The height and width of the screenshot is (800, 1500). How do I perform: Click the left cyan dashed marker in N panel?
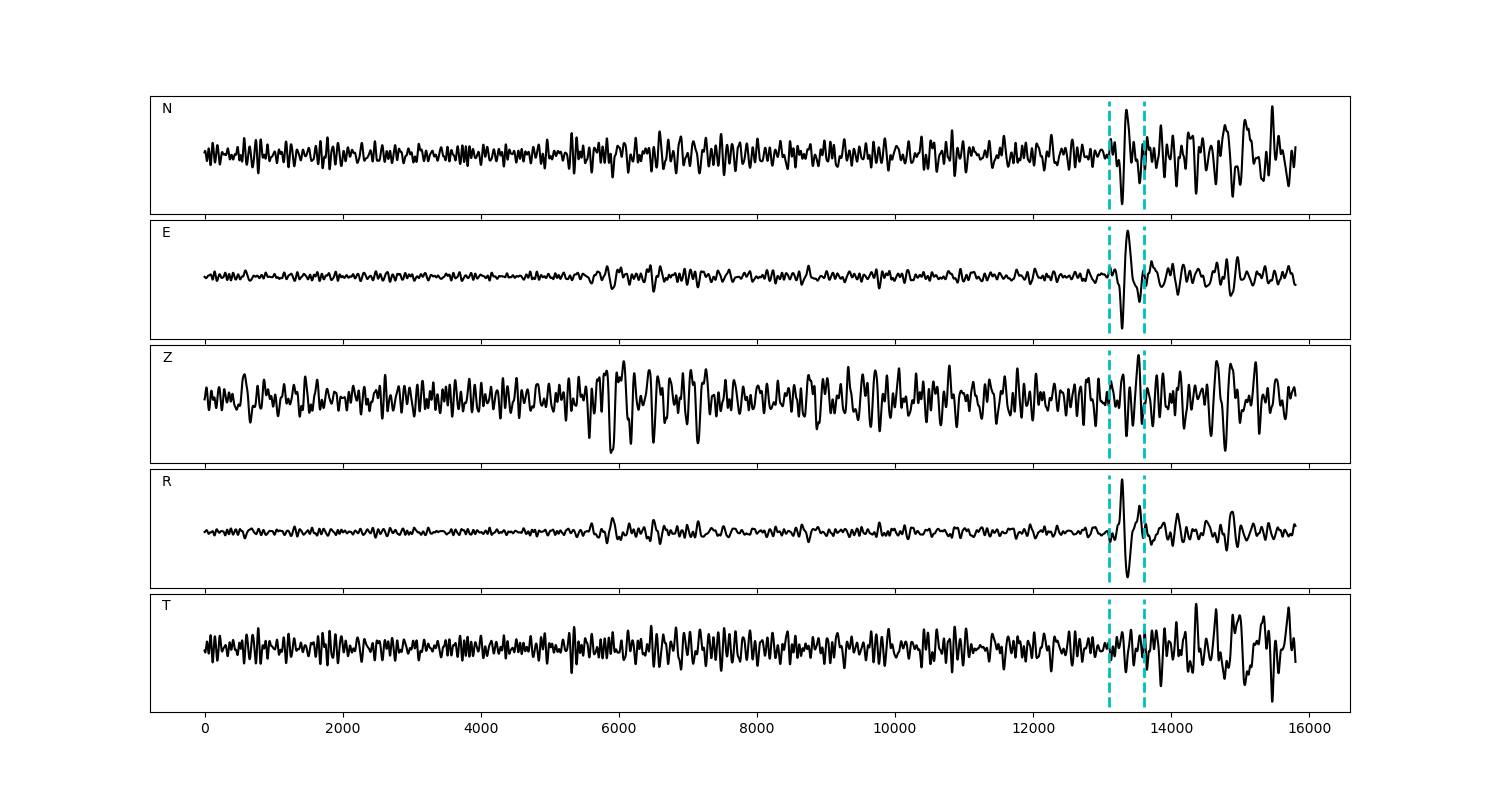click(1109, 130)
